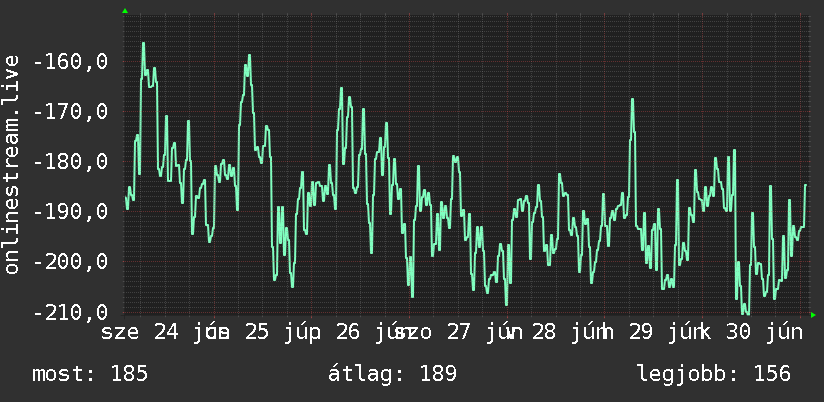The width and height of the screenshot is (824, 402).
Task: Click the y-axis label -210,0
Action: 70,312
